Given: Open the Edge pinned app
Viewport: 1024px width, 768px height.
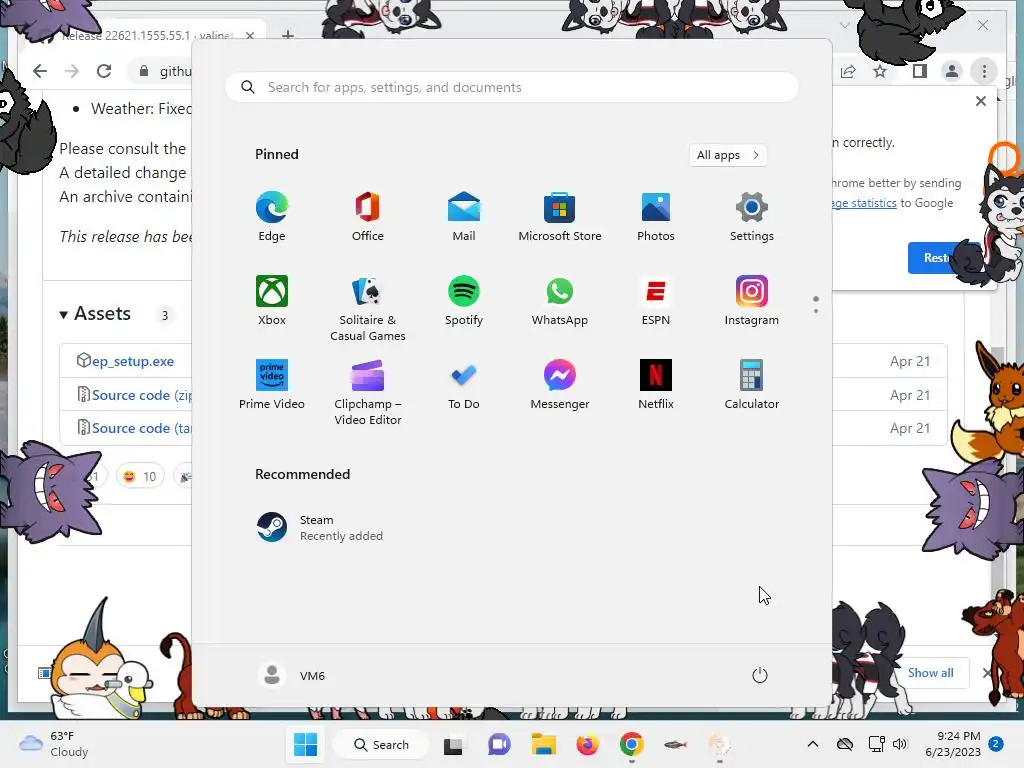Looking at the screenshot, I should coord(272,217).
